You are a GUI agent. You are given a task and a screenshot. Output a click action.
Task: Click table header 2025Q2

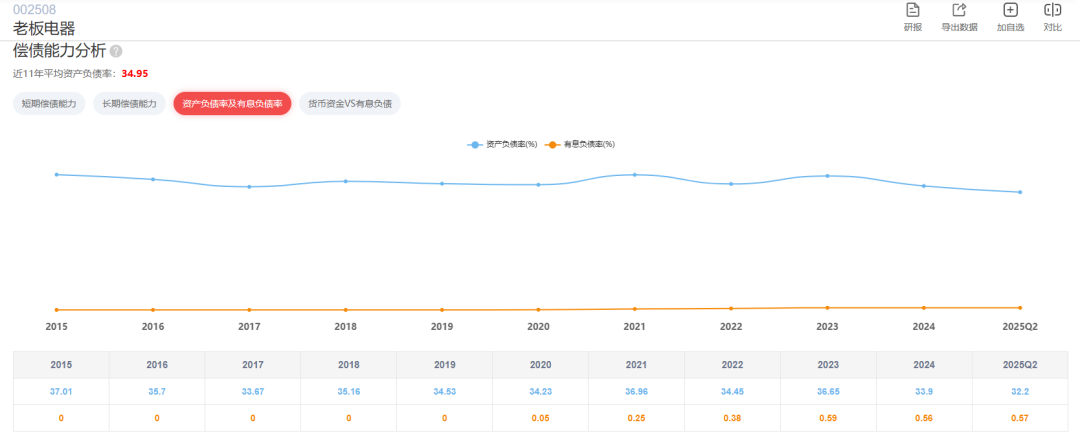click(x=1020, y=365)
